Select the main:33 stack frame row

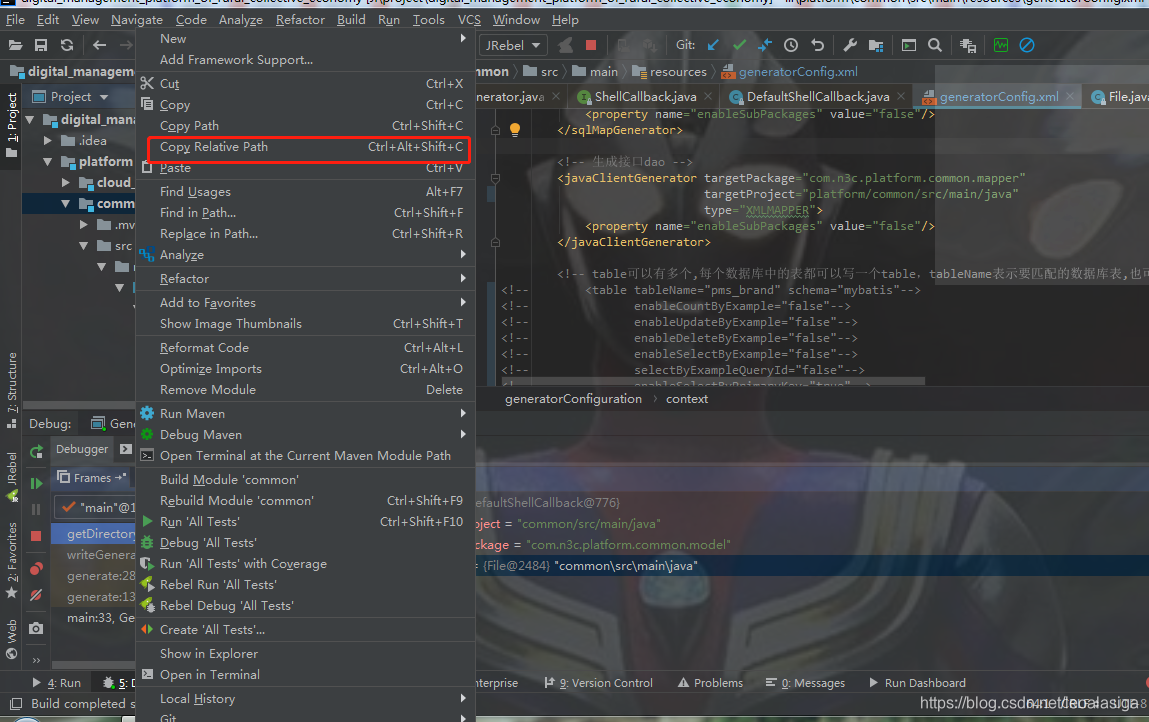[x=93, y=618]
